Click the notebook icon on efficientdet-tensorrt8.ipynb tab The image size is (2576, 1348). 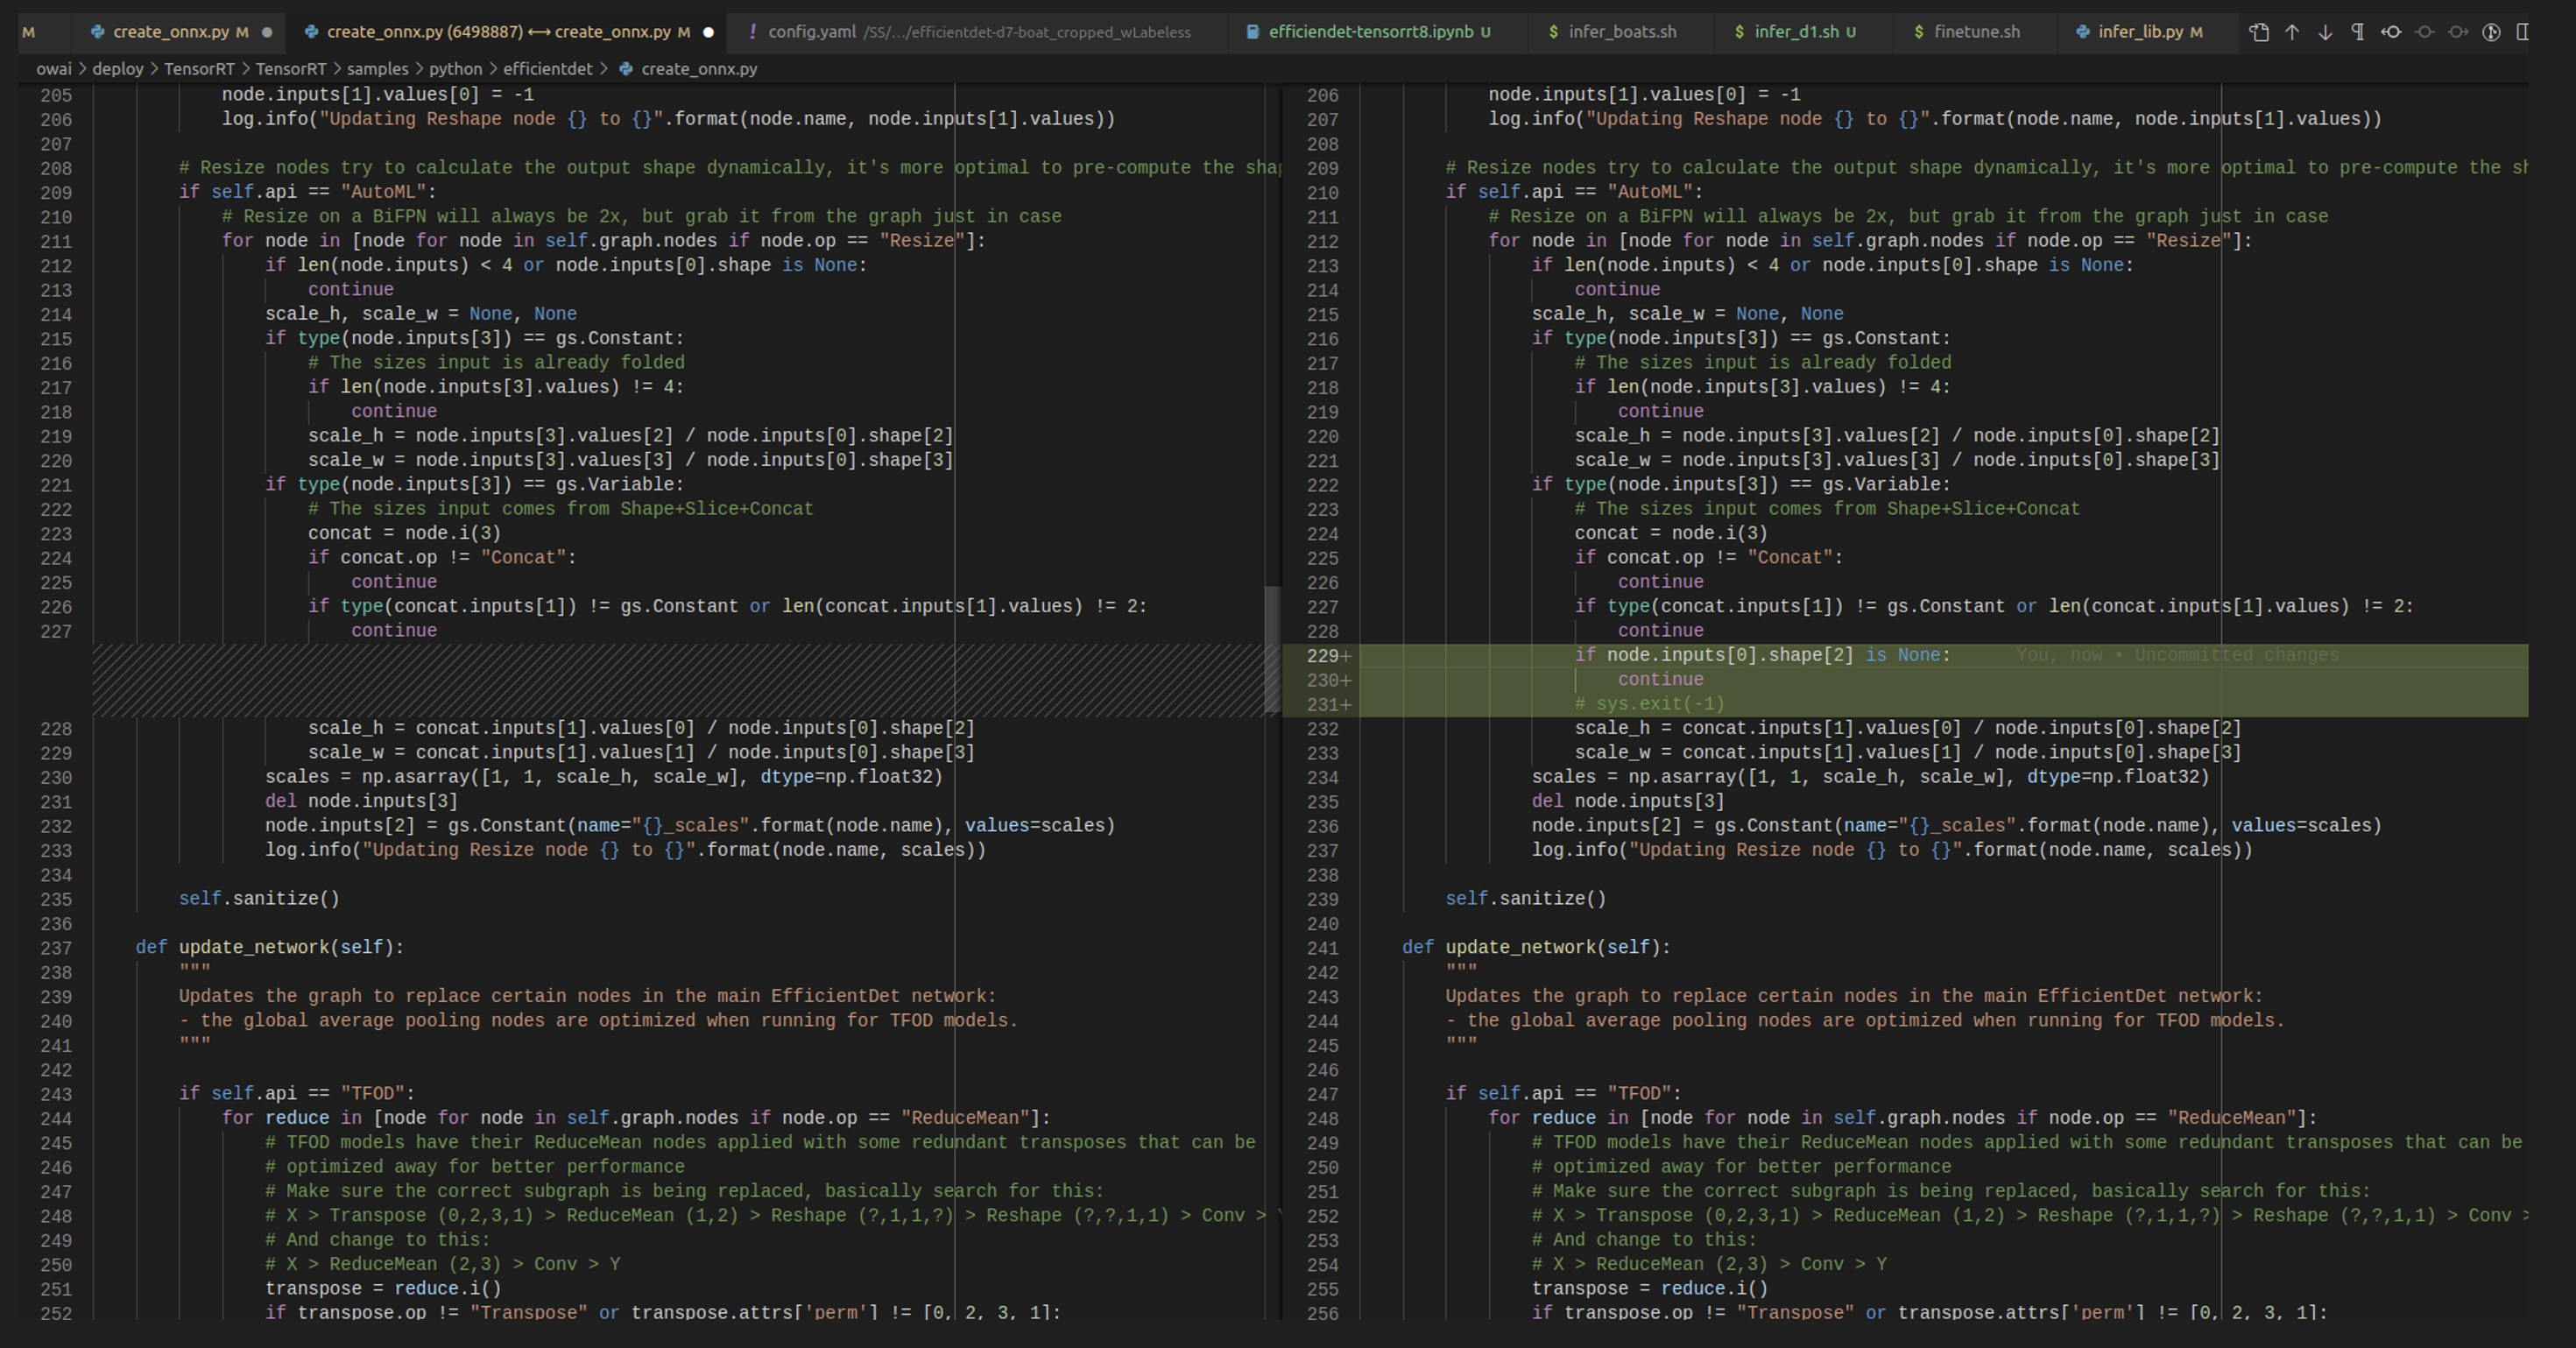1253,32
